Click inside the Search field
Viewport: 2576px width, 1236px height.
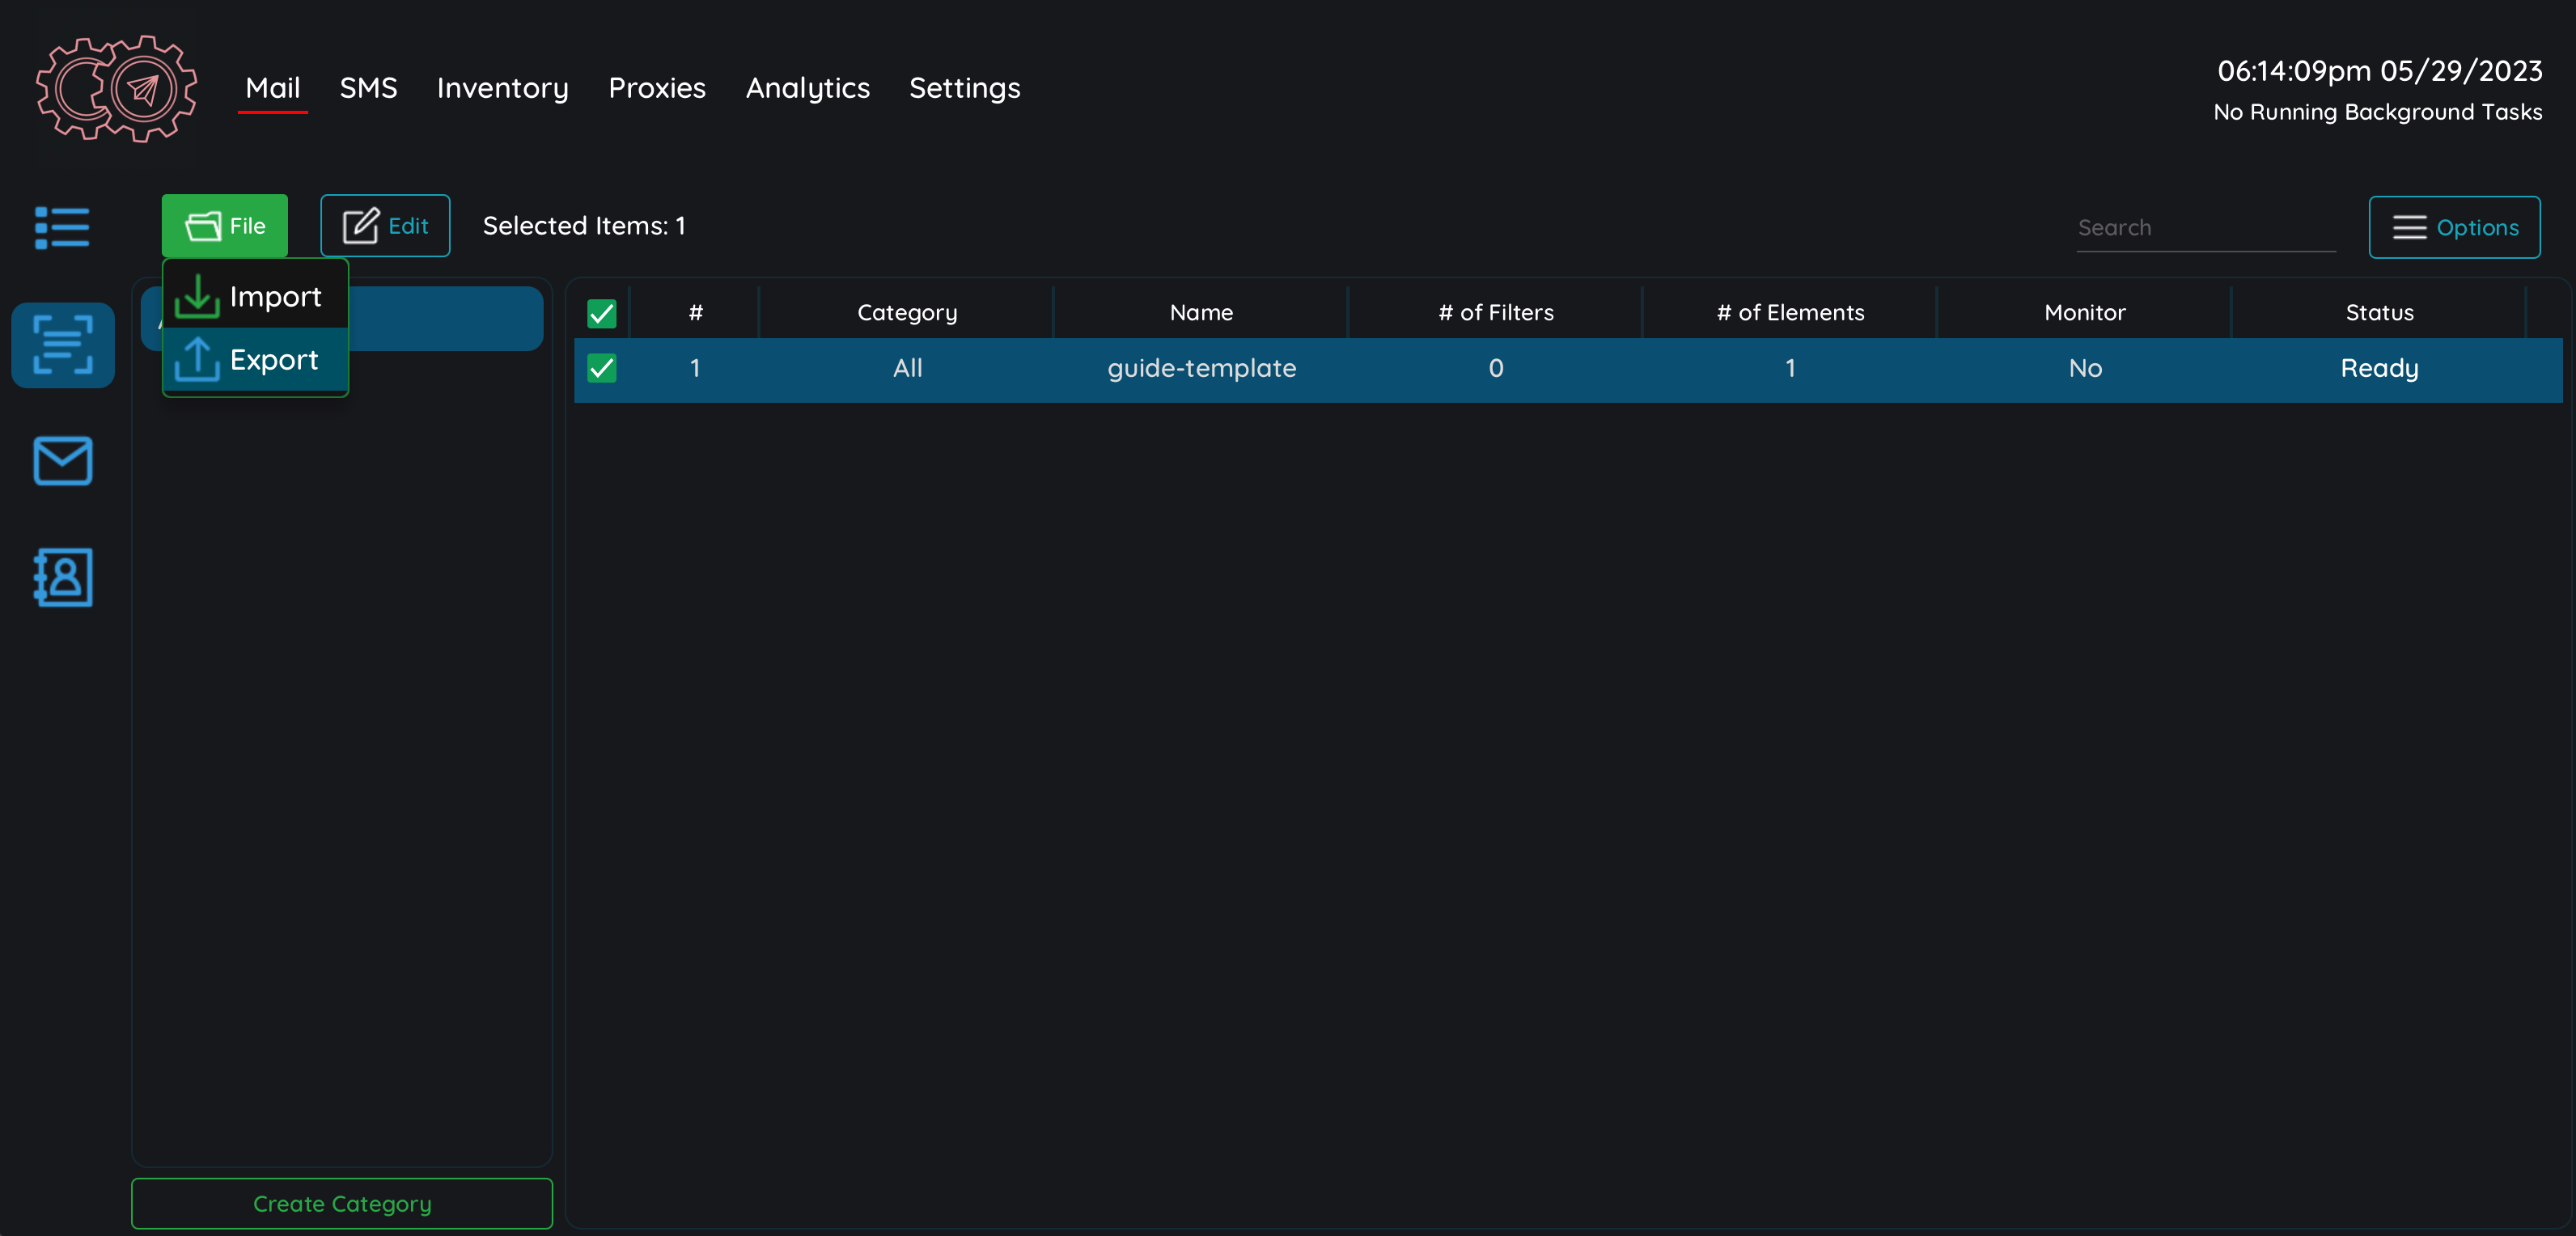click(x=2206, y=227)
